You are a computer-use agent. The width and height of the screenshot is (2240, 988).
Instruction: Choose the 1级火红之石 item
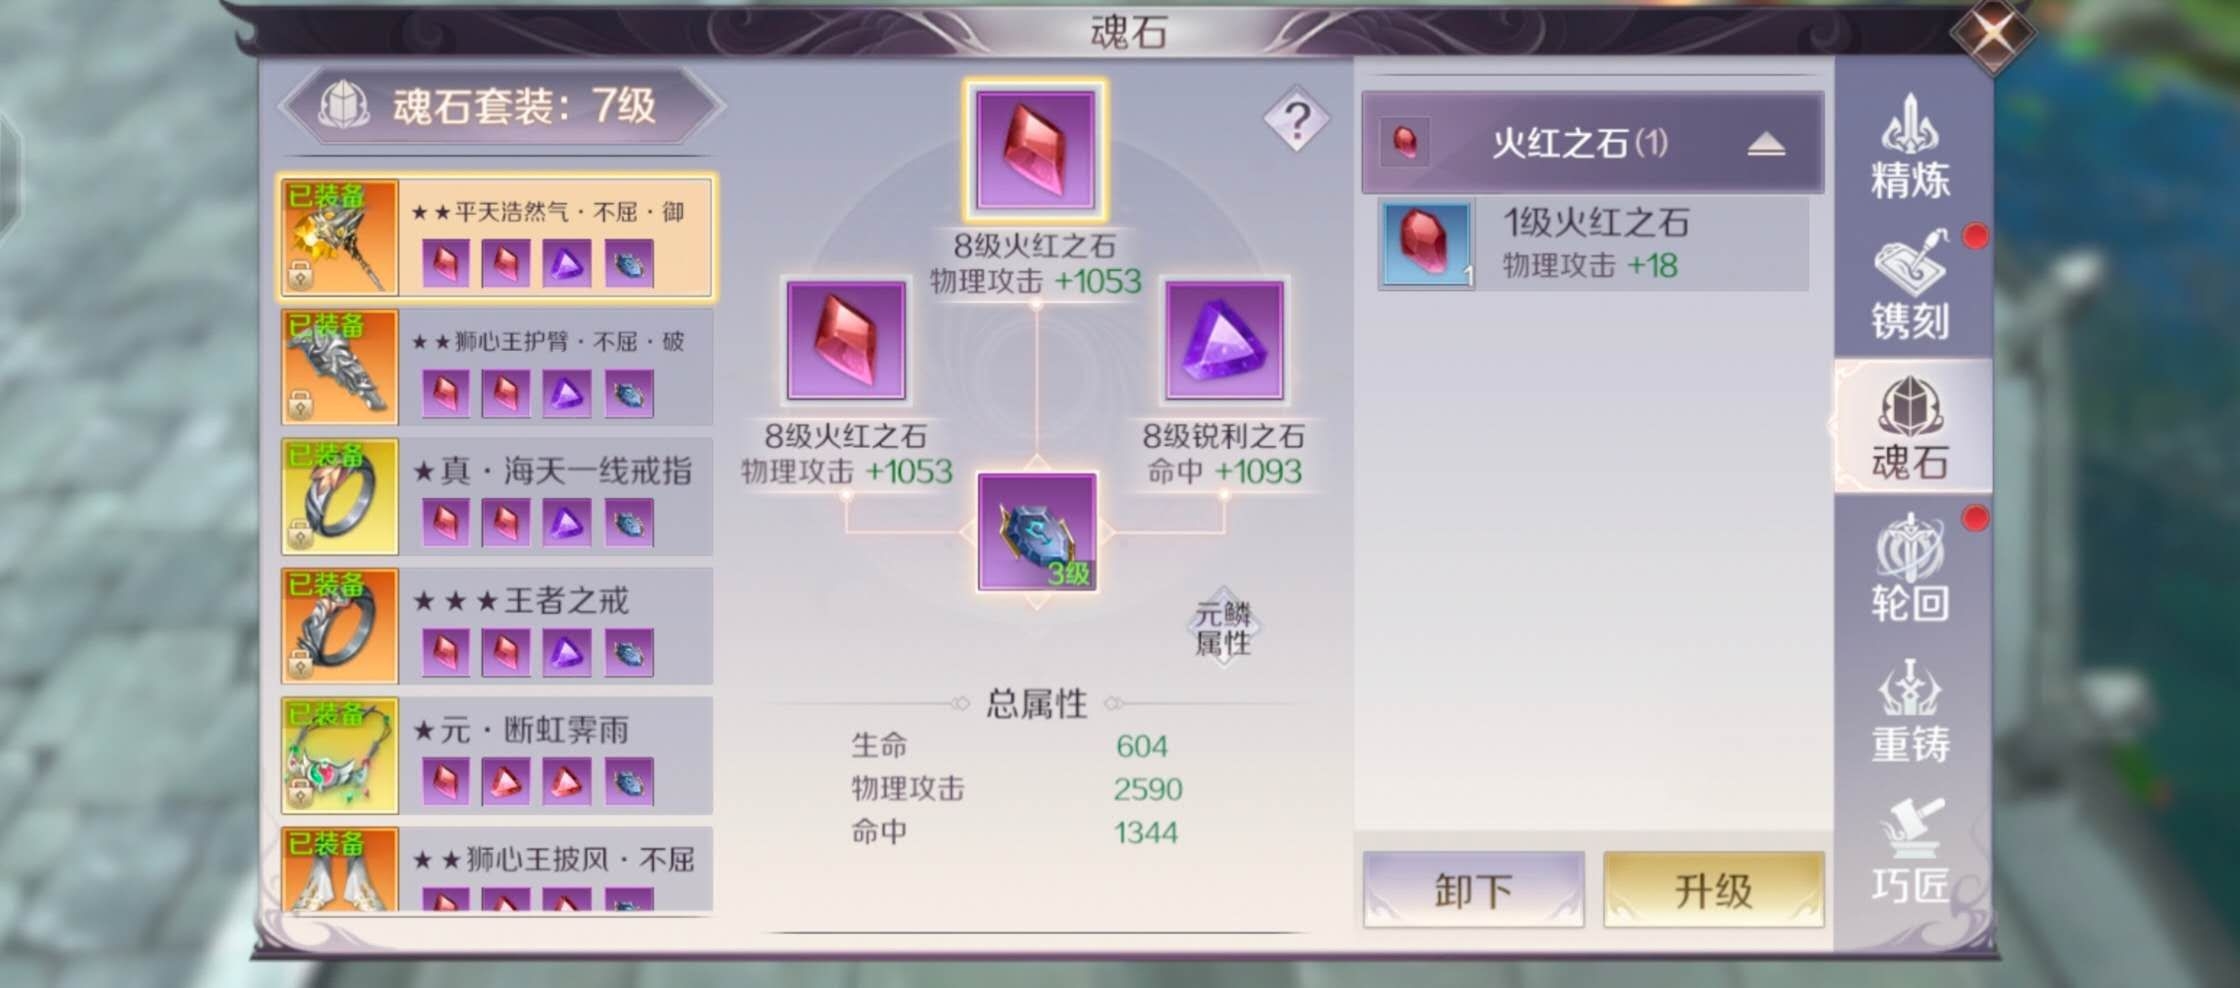point(1593,244)
